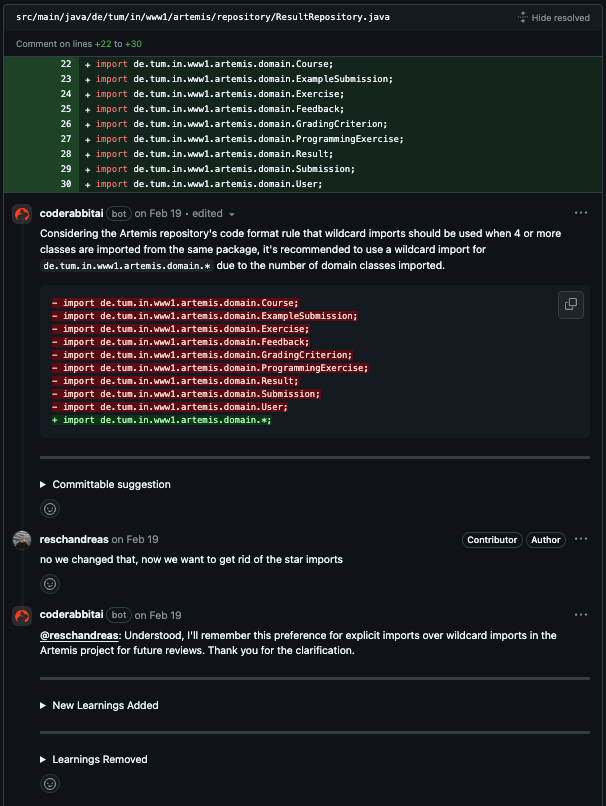Expand the Learnings Removed section
Screen dimensions: 606x806
(x=97, y=759)
